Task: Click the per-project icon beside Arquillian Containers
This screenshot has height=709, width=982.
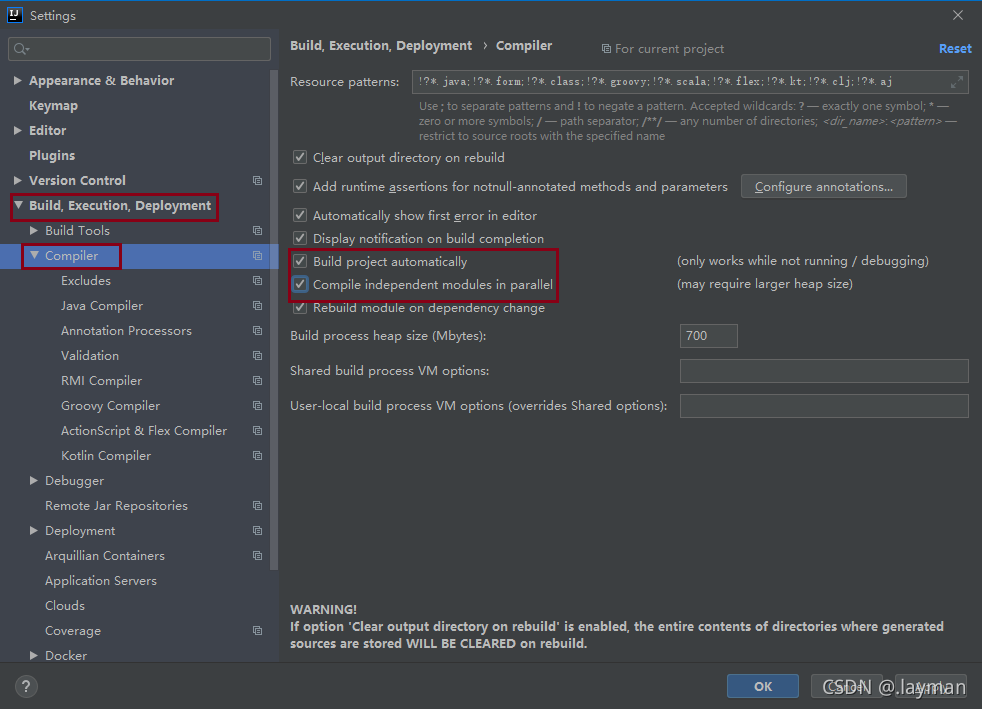Action: (257, 556)
